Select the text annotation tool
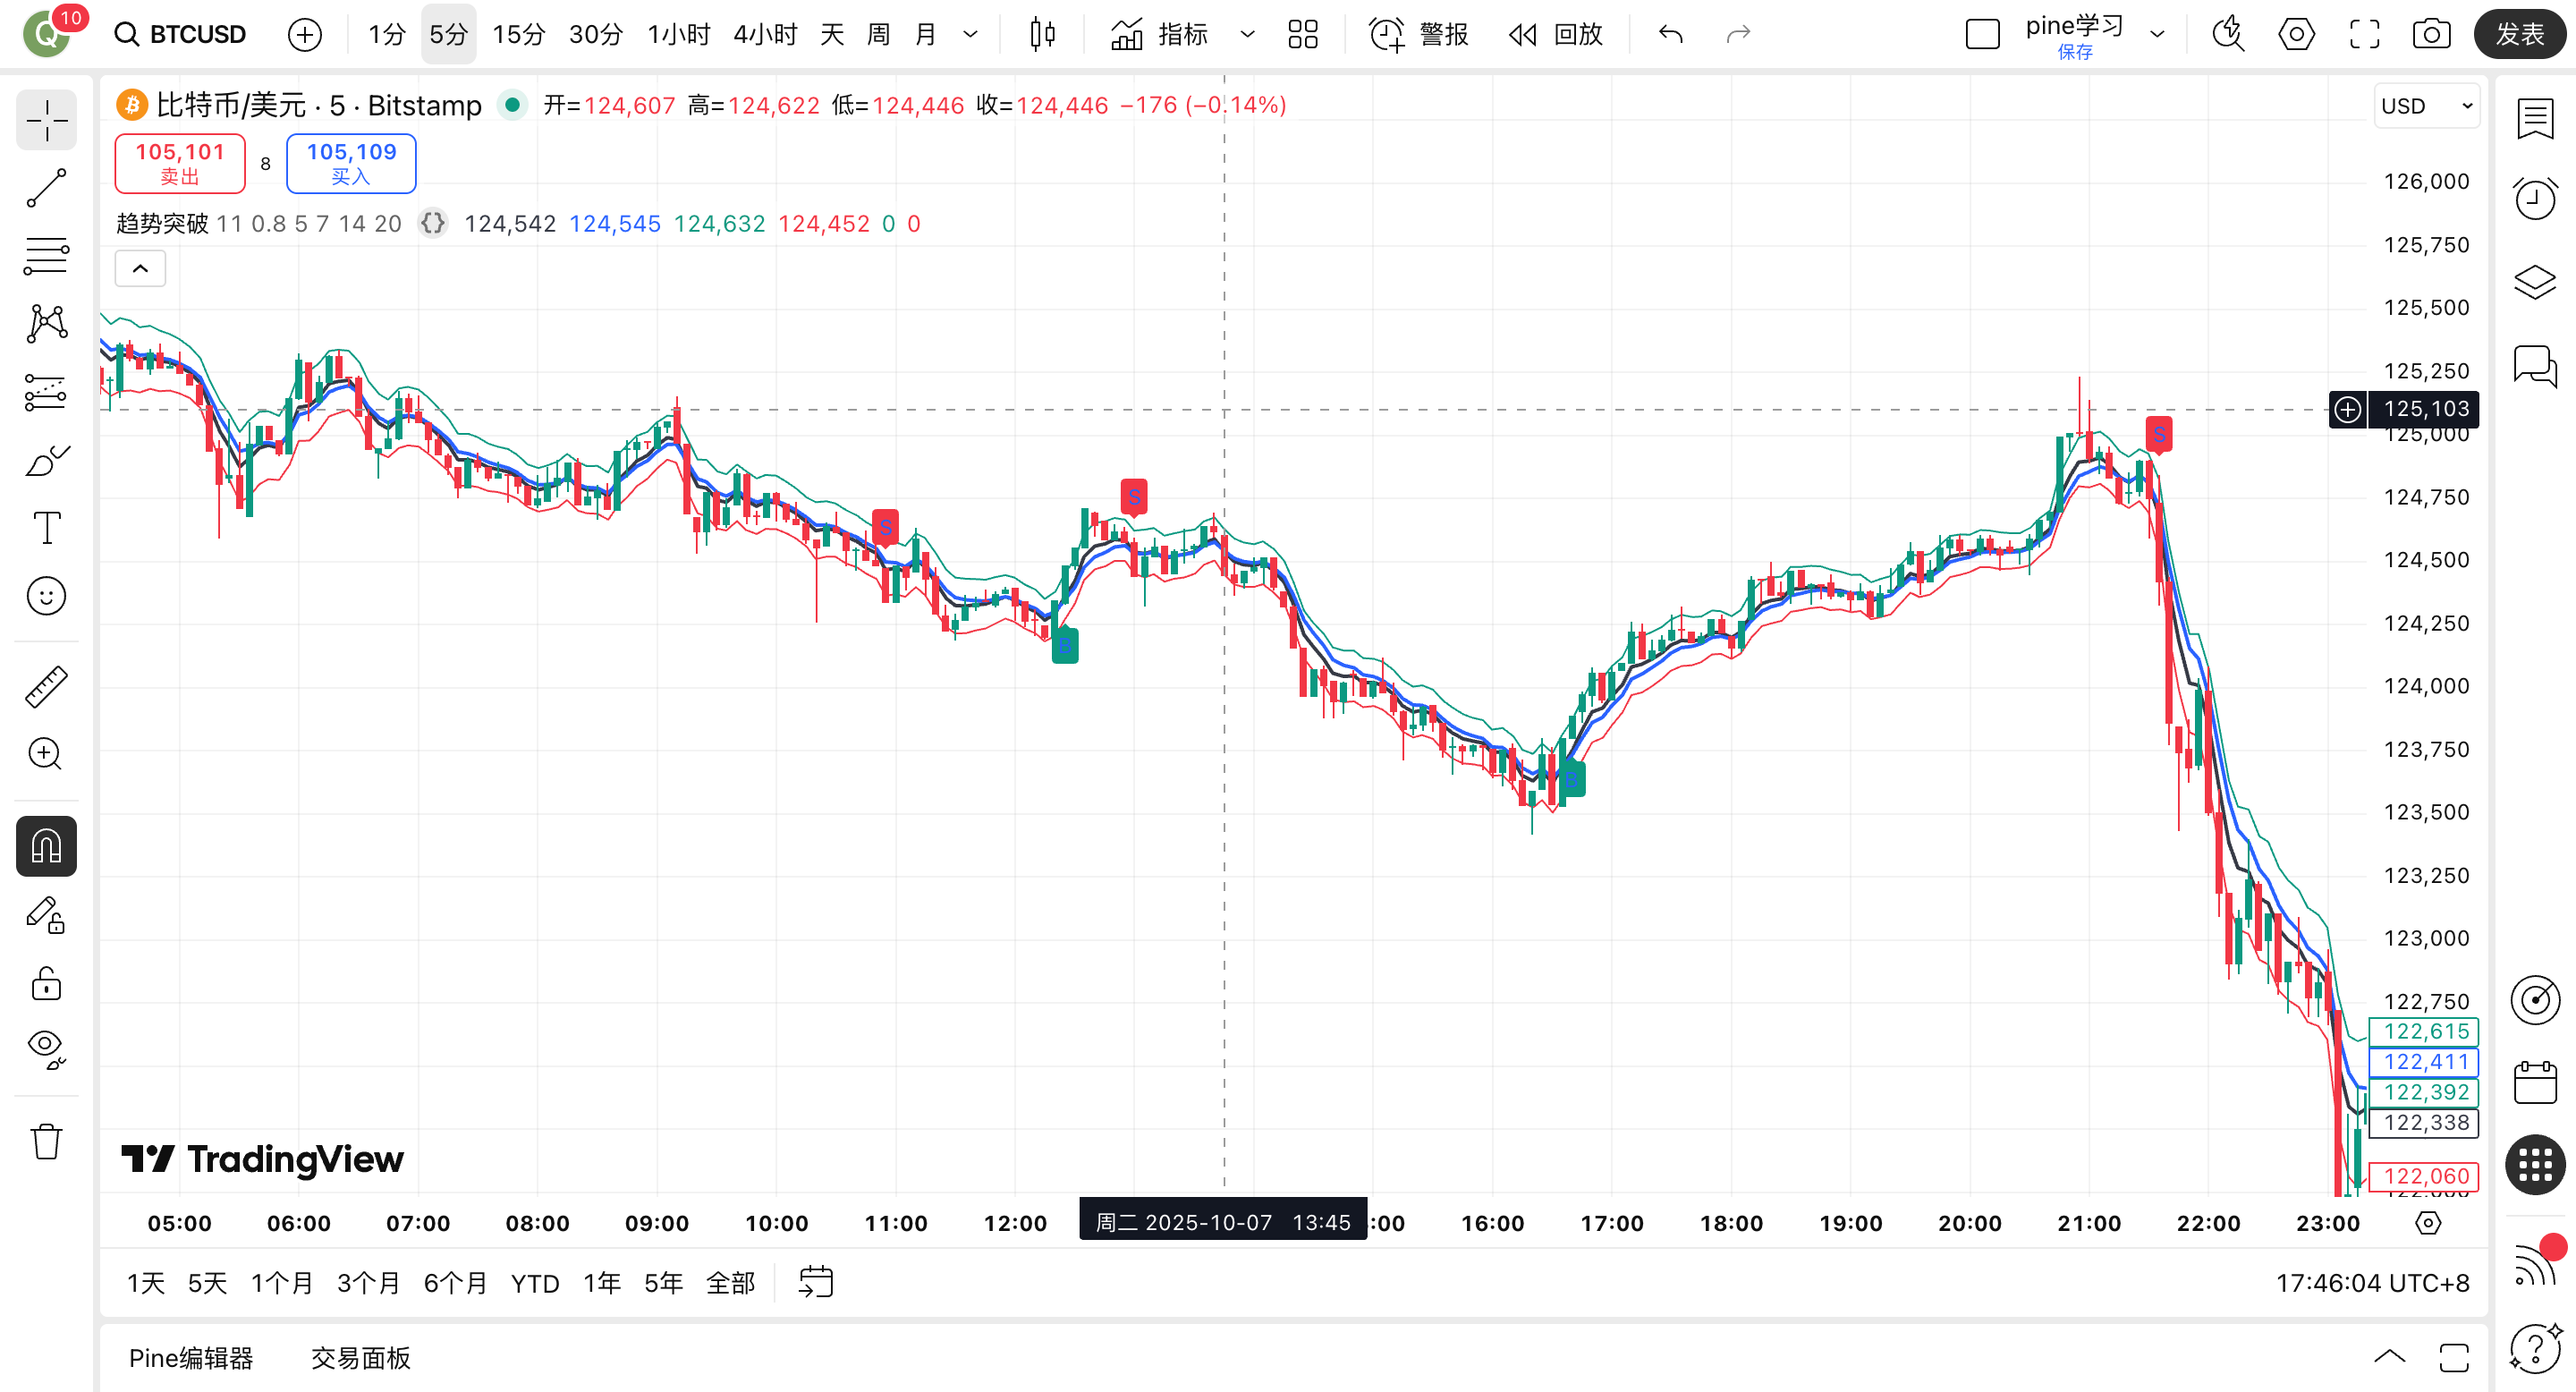Image resolution: width=2576 pixels, height=1392 pixels. pyautogui.click(x=46, y=527)
